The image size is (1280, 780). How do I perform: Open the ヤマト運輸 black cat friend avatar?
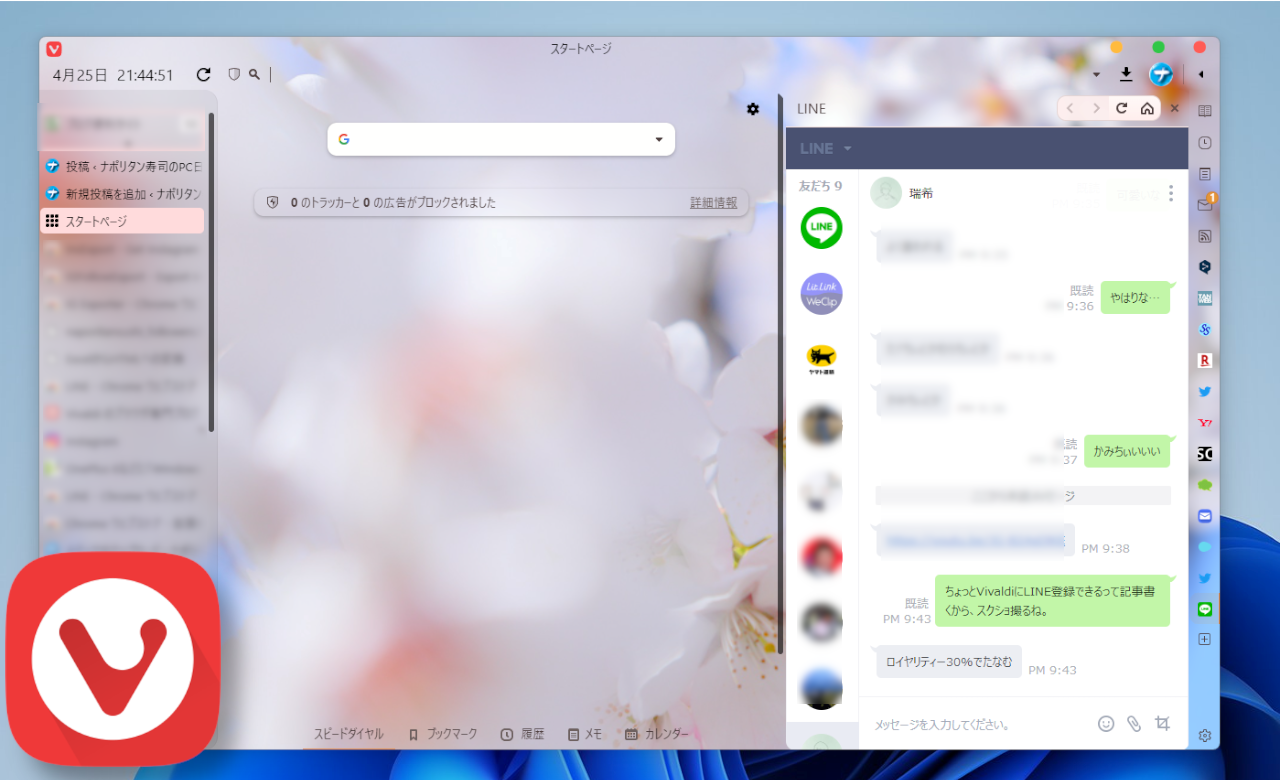click(822, 360)
